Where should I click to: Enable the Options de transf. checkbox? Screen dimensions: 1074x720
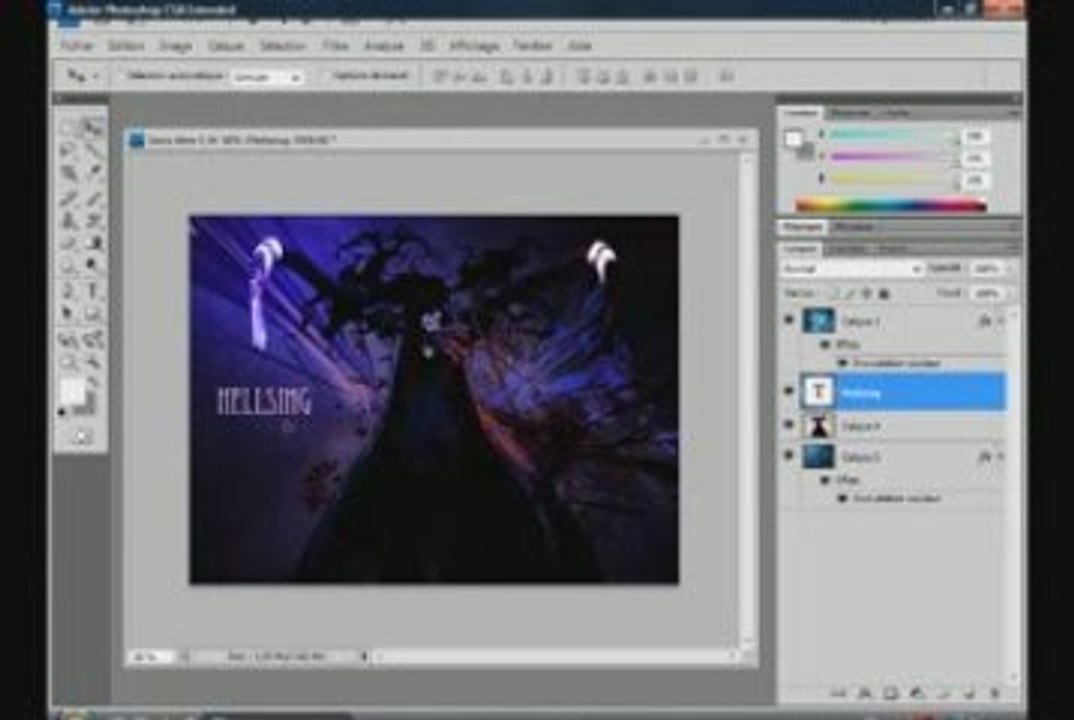pos(326,76)
